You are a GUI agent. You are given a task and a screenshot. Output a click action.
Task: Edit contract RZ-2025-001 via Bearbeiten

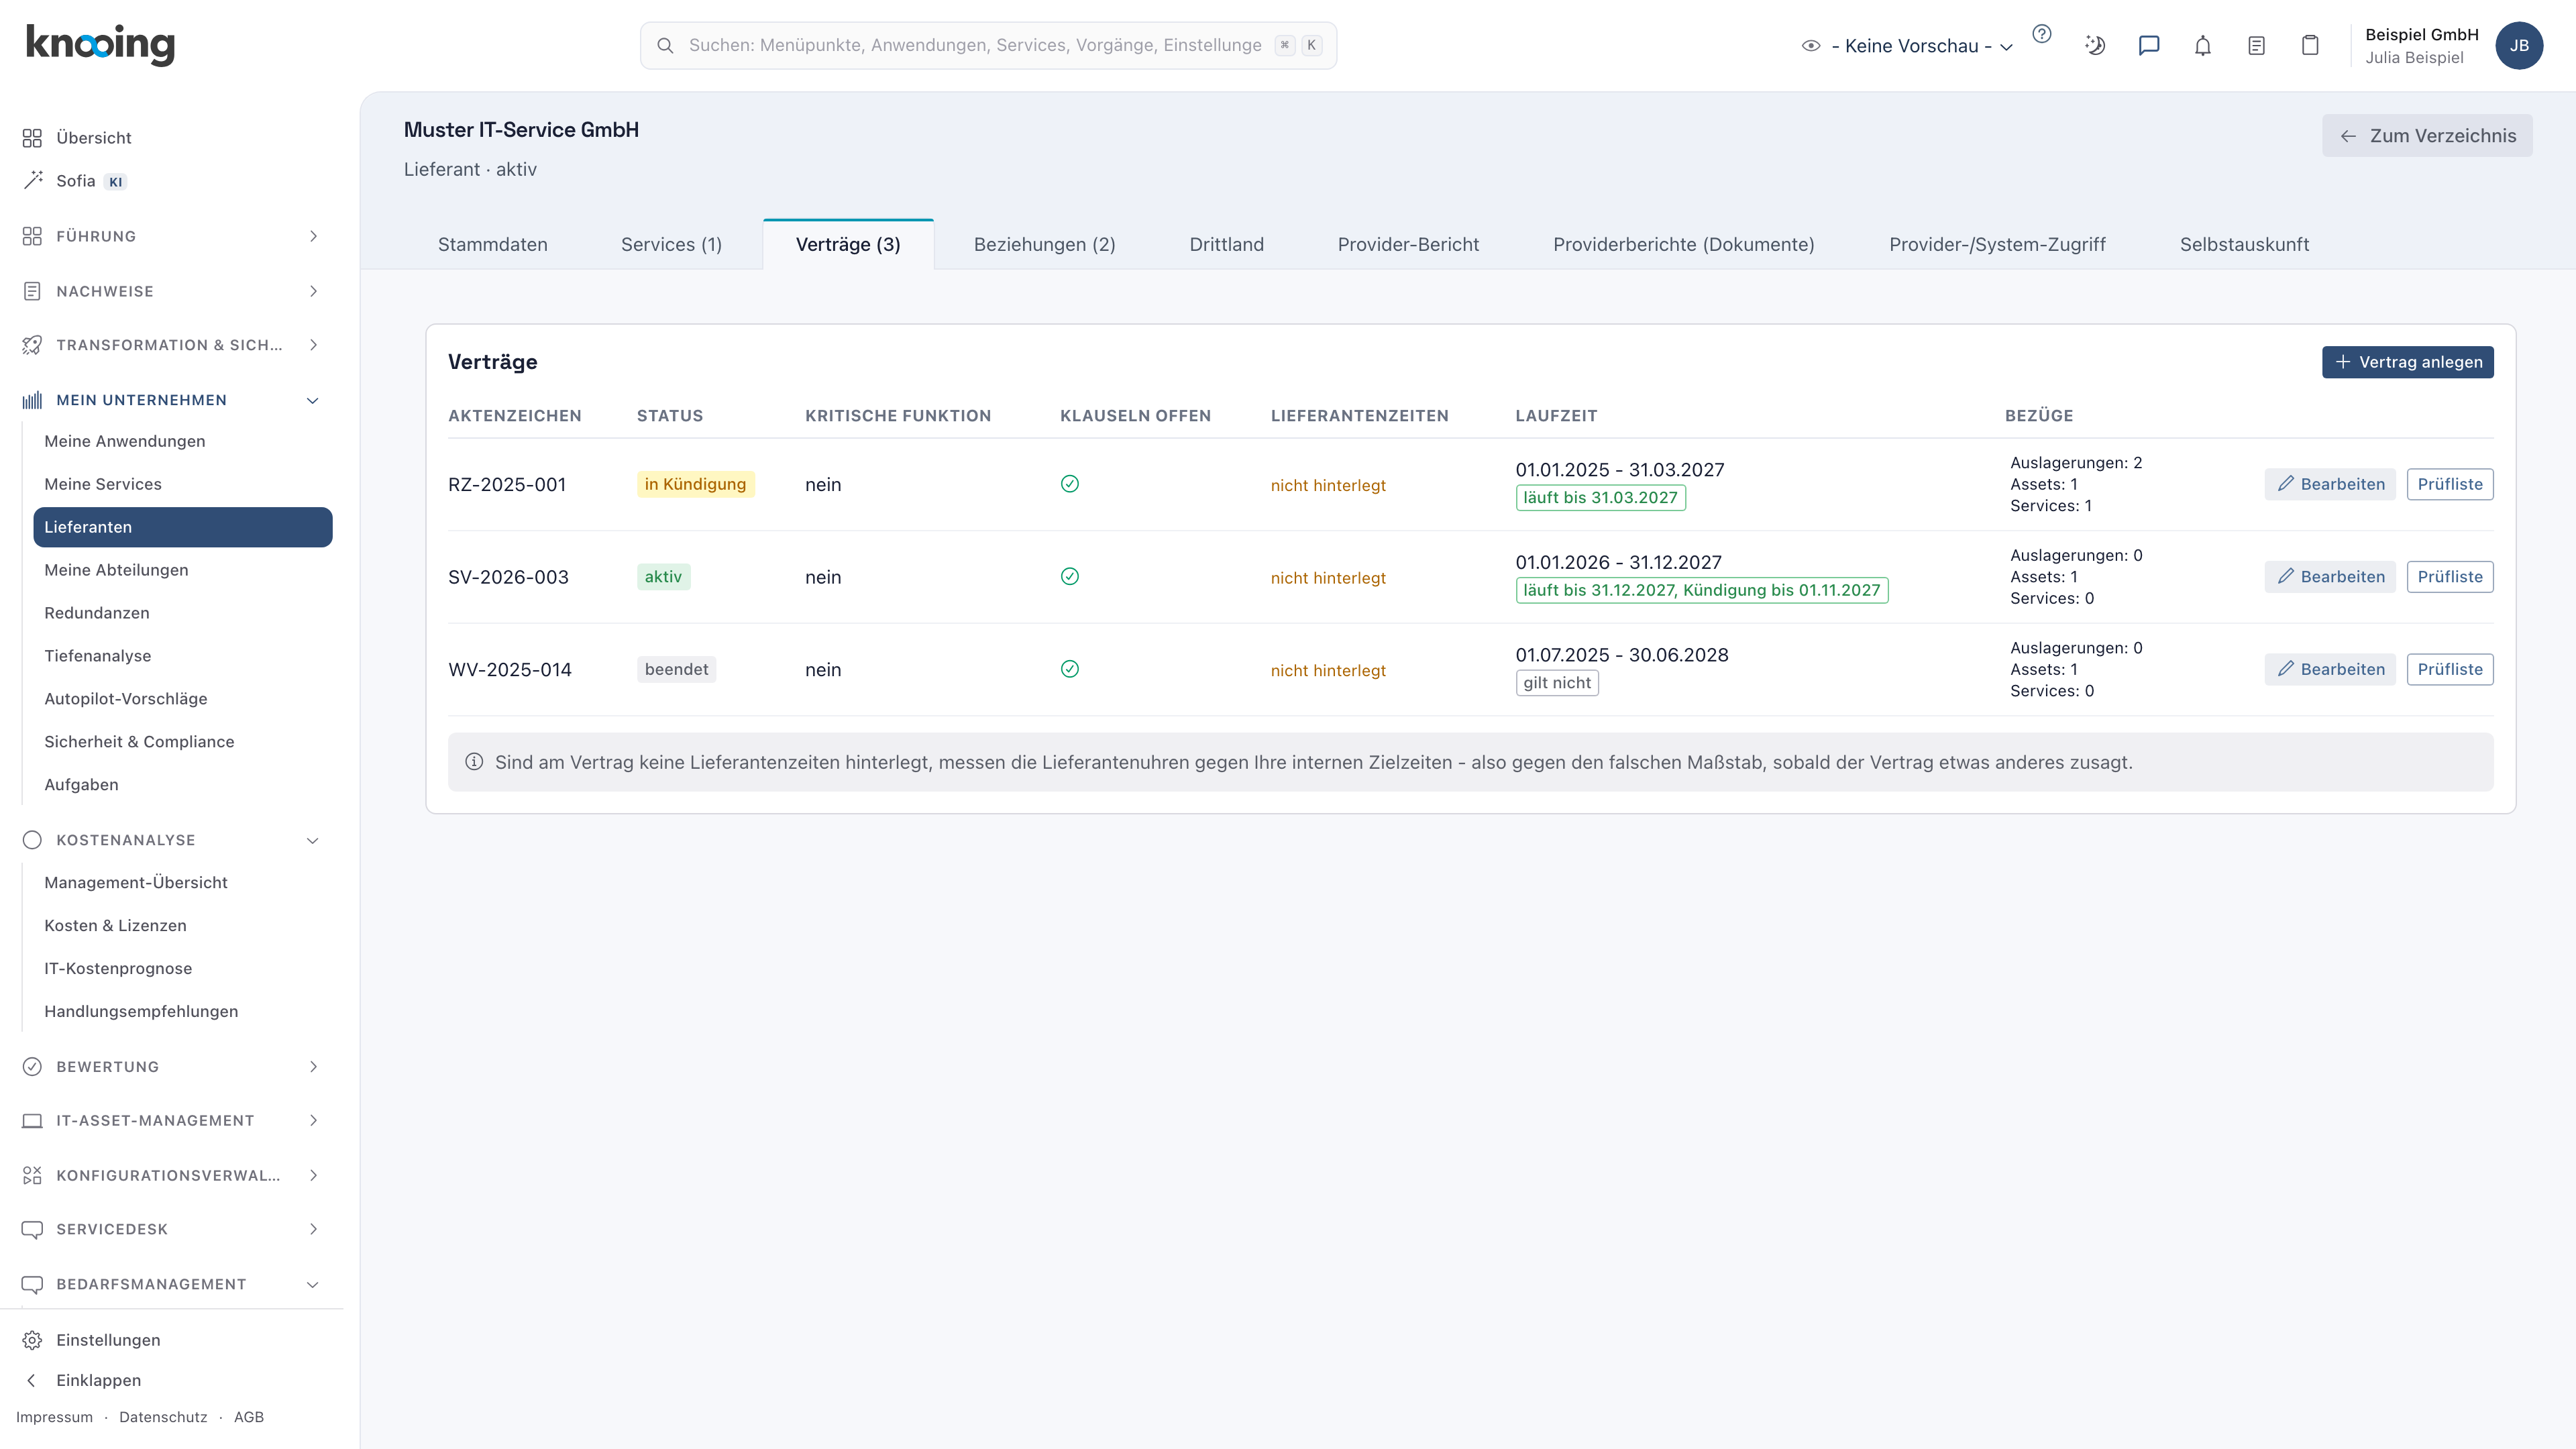coord(2330,484)
